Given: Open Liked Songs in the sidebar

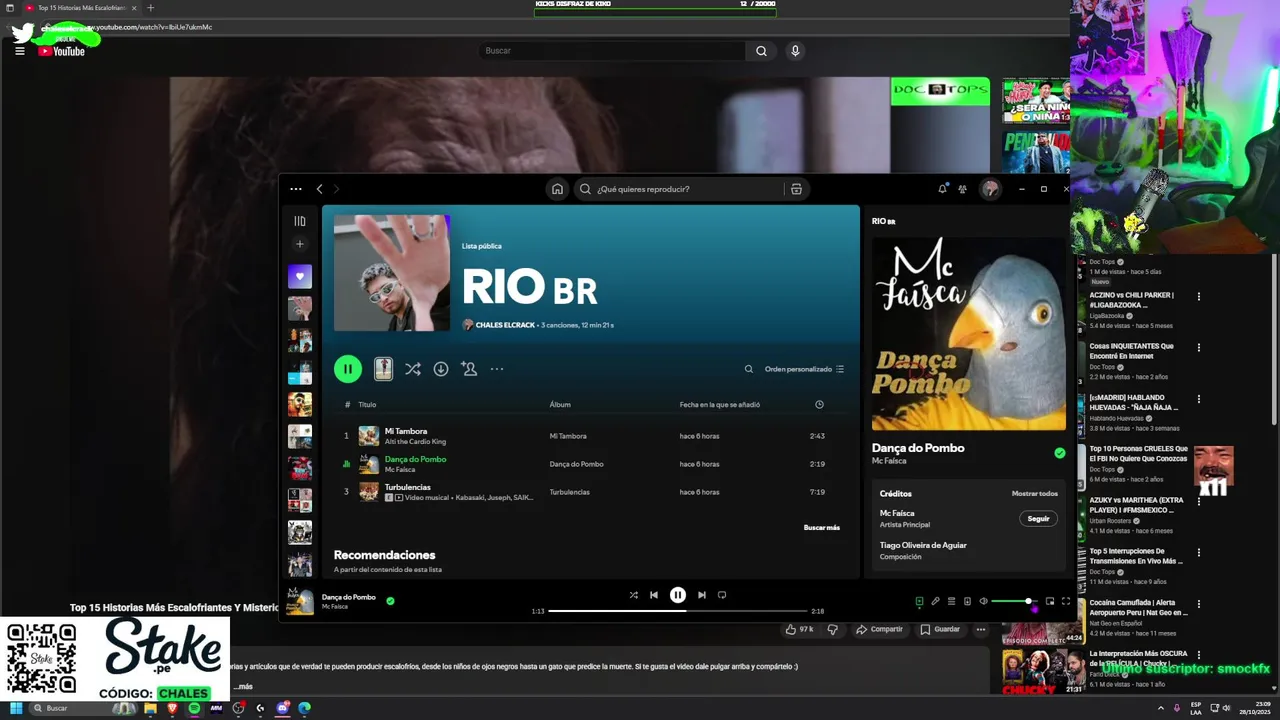Looking at the screenshot, I should (x=300, y=276).
